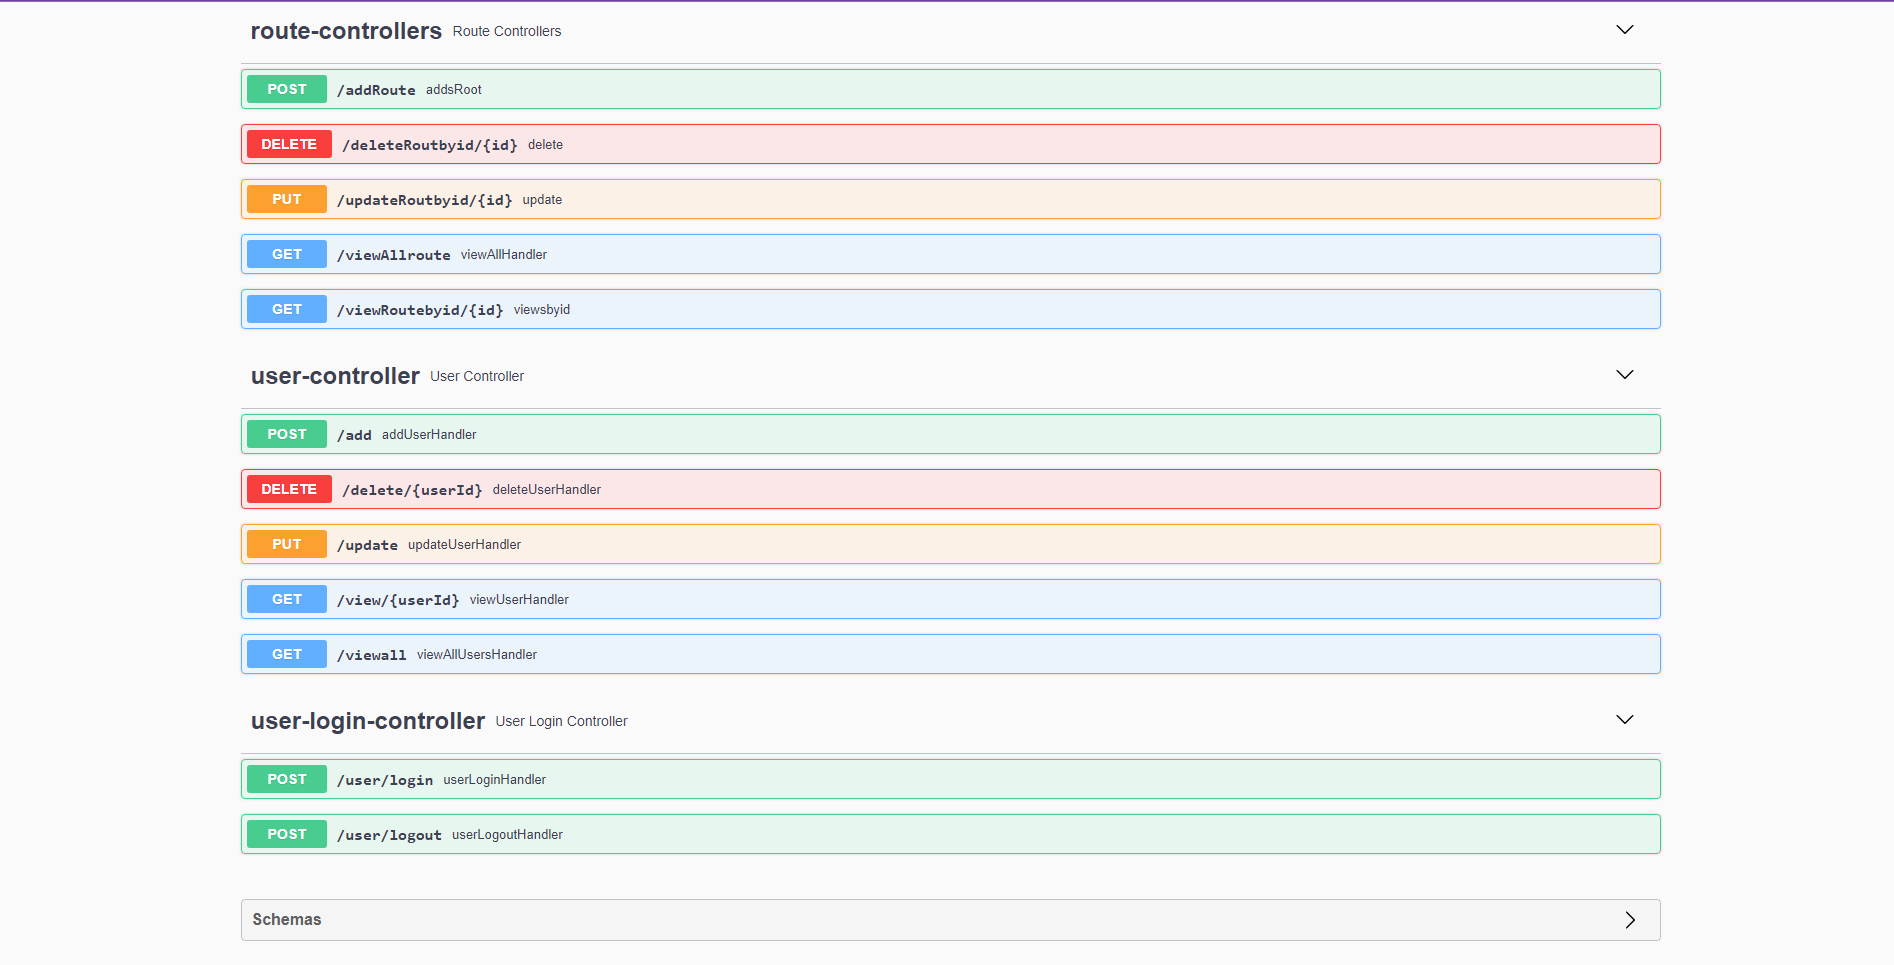The image size is (1894, 965).
Task: Open the POST /user/logout endpoint
Action: coord(950,834)
